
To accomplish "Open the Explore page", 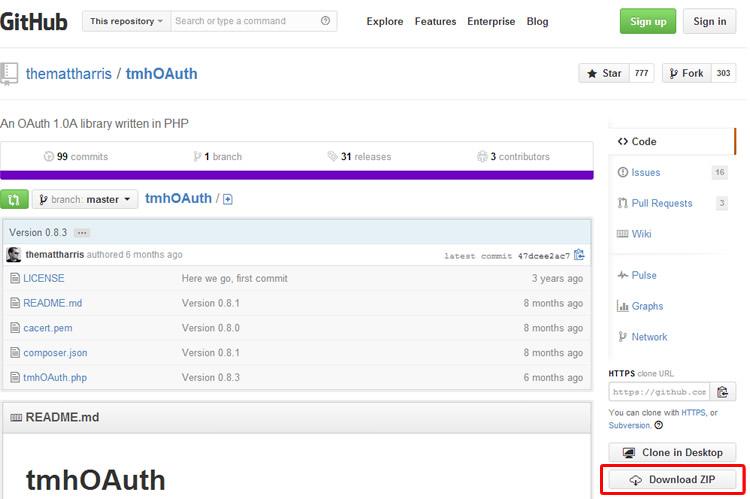I will pyautogui.click(x=385, y=22).
